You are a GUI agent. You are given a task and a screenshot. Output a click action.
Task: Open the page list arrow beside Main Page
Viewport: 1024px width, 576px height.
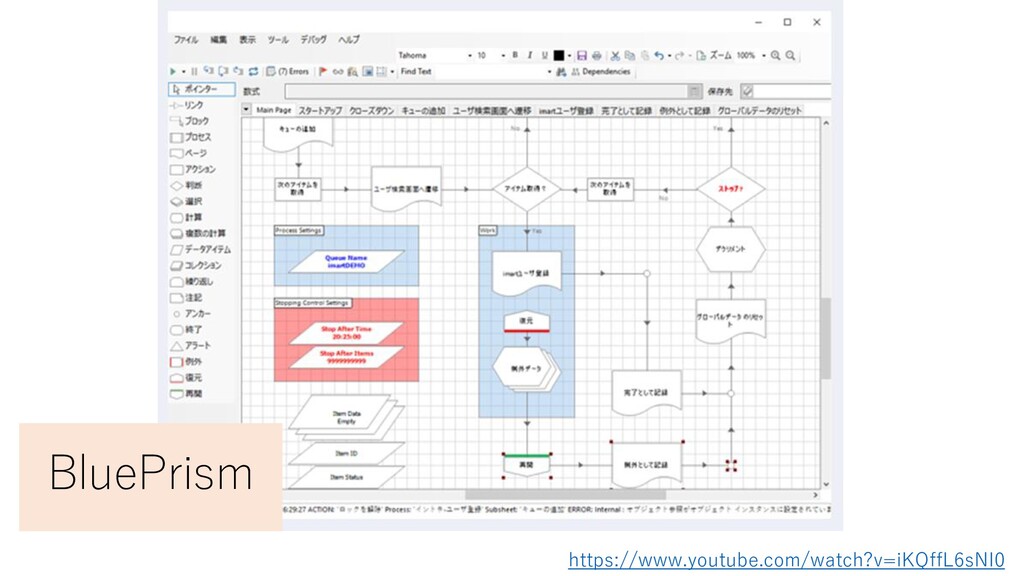click(x=246, y=110)
